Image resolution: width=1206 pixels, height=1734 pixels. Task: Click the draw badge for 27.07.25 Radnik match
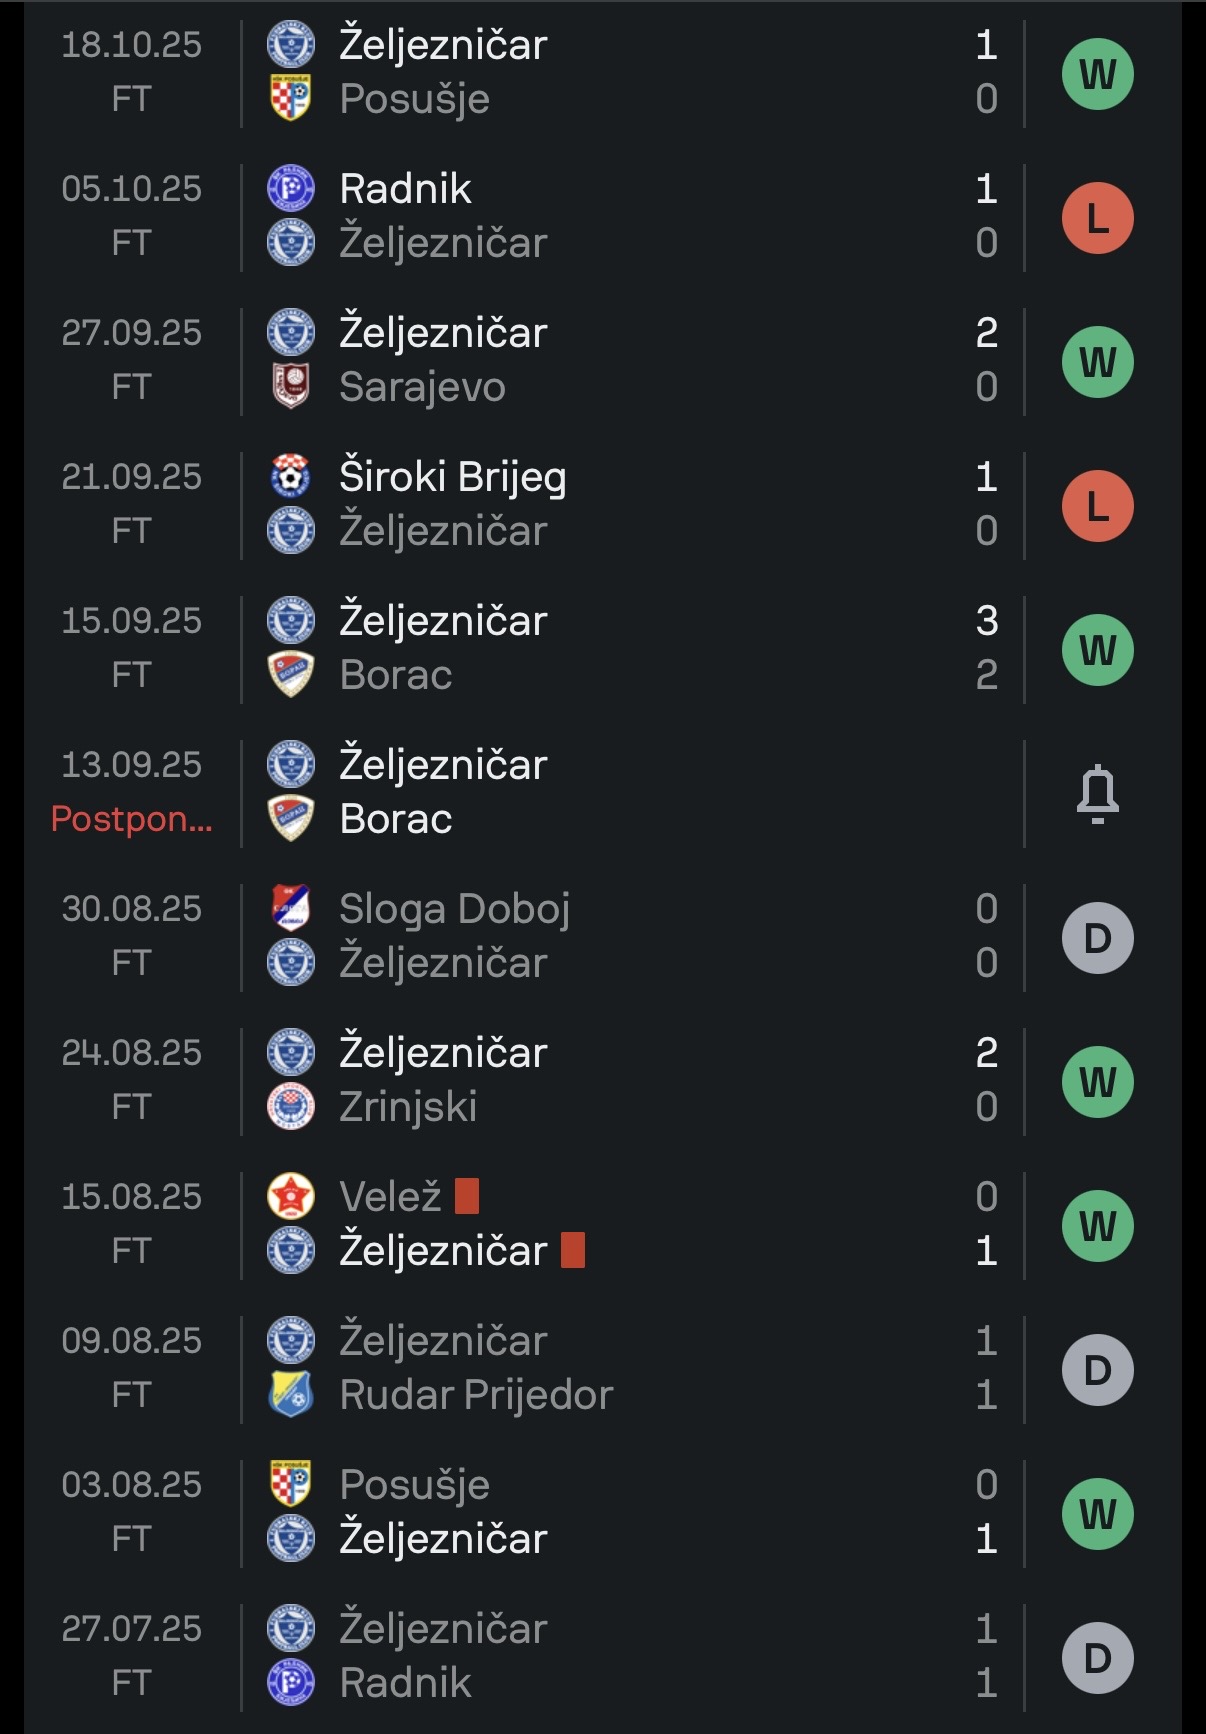[x=1097, y=1658]
